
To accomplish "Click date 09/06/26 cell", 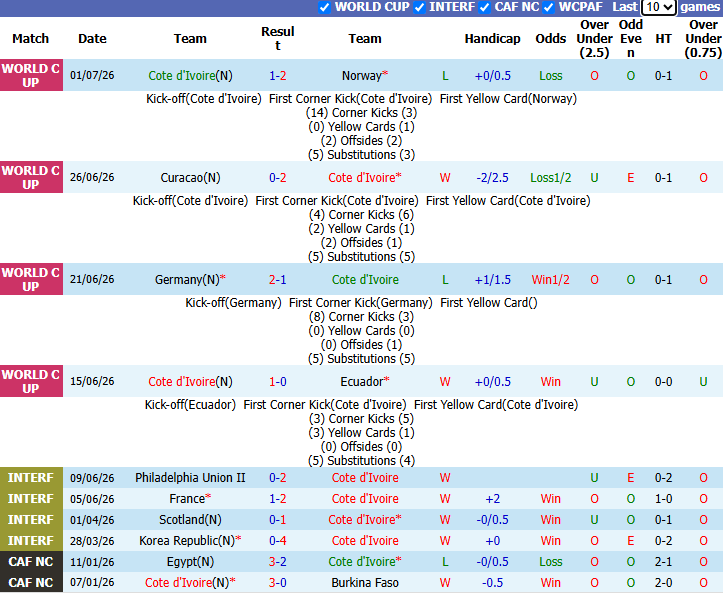I will pyautogui.click(x=92, y=478).
